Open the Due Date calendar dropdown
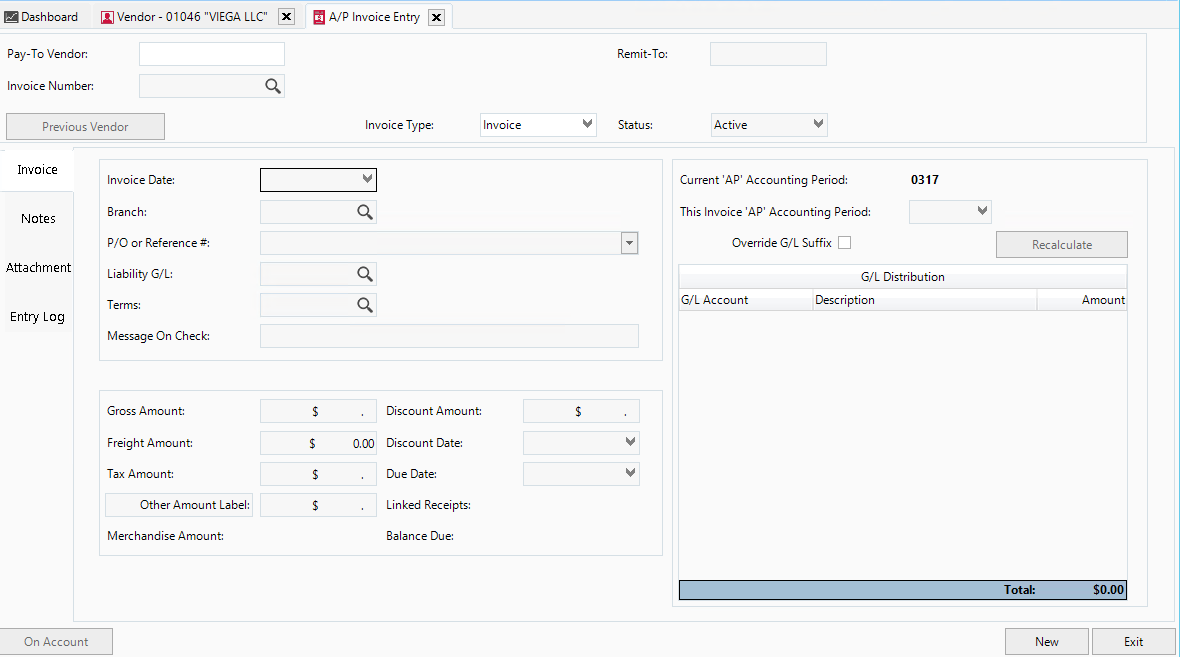This screenshot has height=657, width=1180. click(629, 473)
